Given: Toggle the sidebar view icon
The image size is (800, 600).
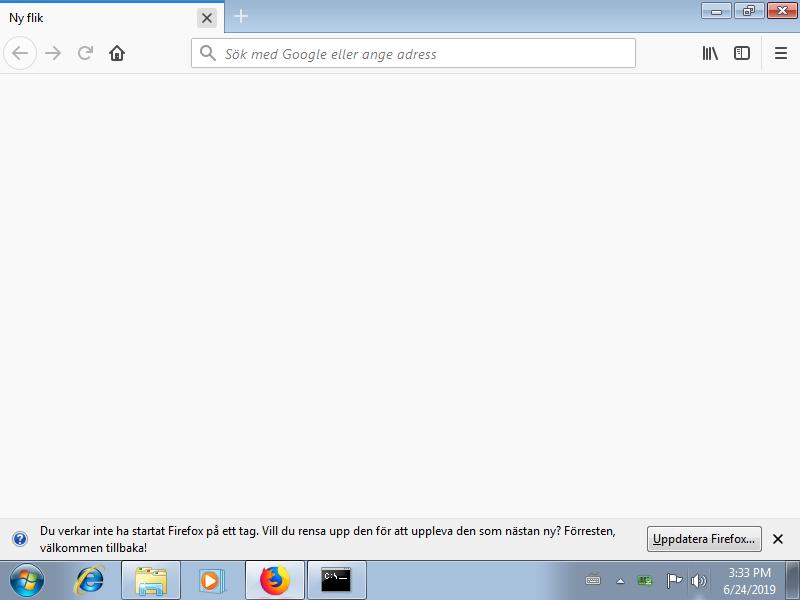Looking at the screenshot, I should click(742, 53).
